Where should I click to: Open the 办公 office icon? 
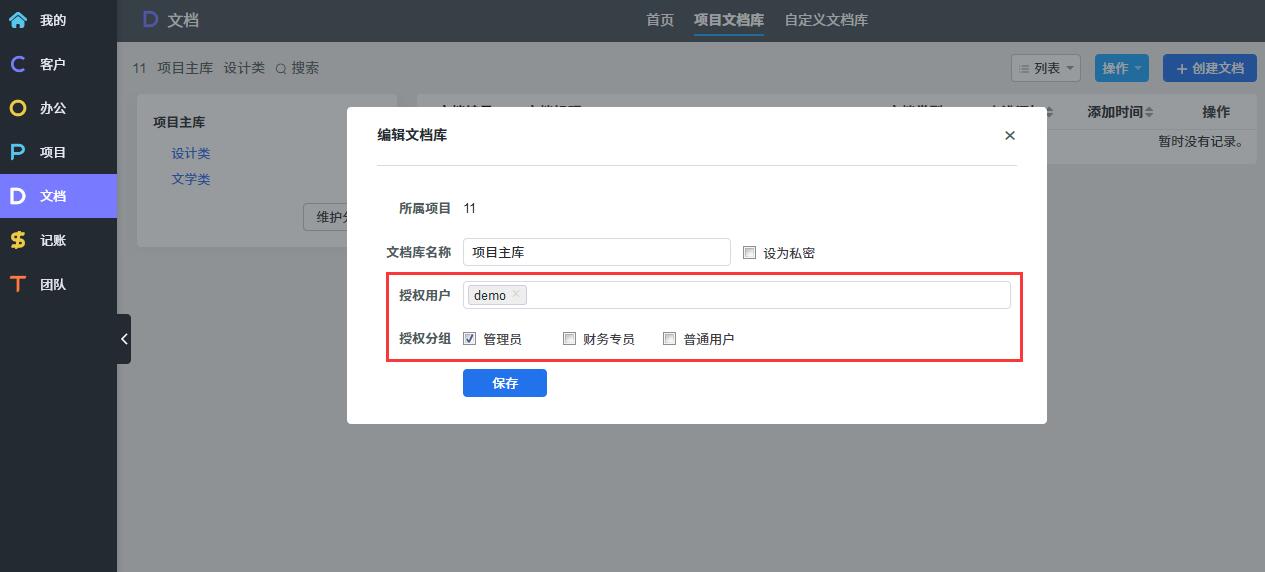(x=18, y=108)
